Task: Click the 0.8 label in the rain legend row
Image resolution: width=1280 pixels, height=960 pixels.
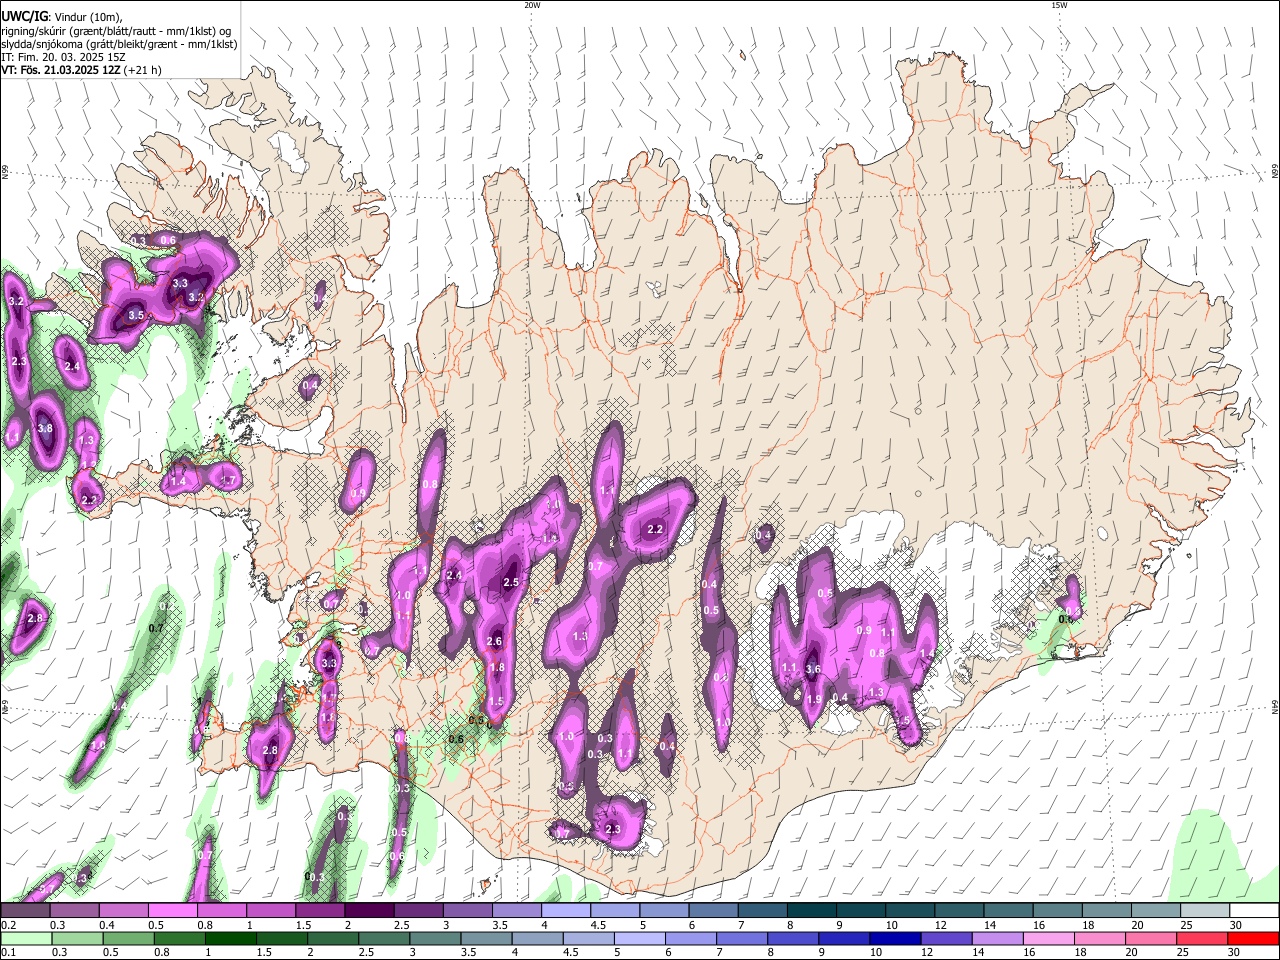Action: pyautogui.click(x=161, y=953)
